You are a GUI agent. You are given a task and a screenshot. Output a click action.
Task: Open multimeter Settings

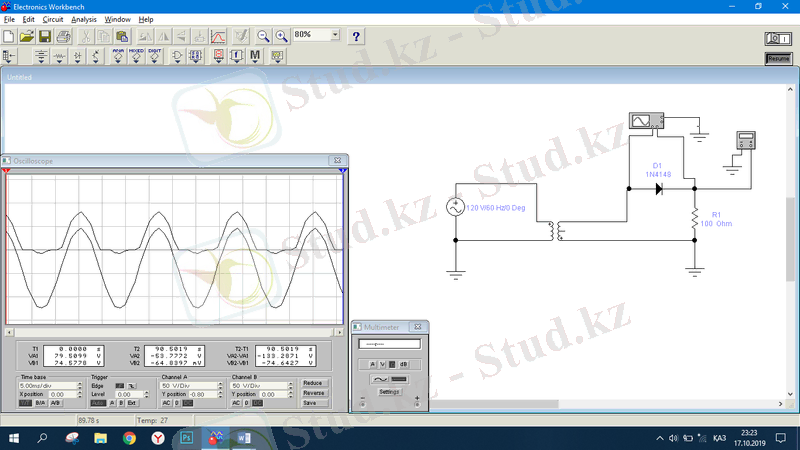coord(389,392)
